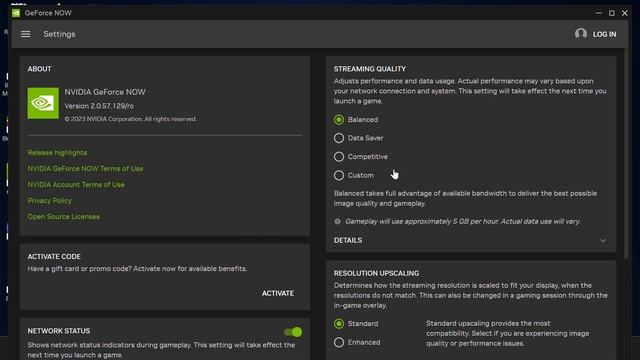Screen dimensions: 640x360
Task: Click the info icon beside data usage note
Action: point(337,222)
